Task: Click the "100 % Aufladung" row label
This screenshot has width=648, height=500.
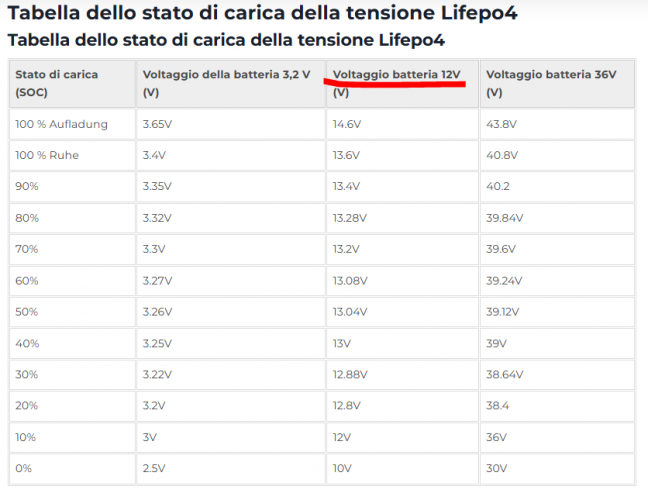Action: pyautogui.click(x=62, y=124)
